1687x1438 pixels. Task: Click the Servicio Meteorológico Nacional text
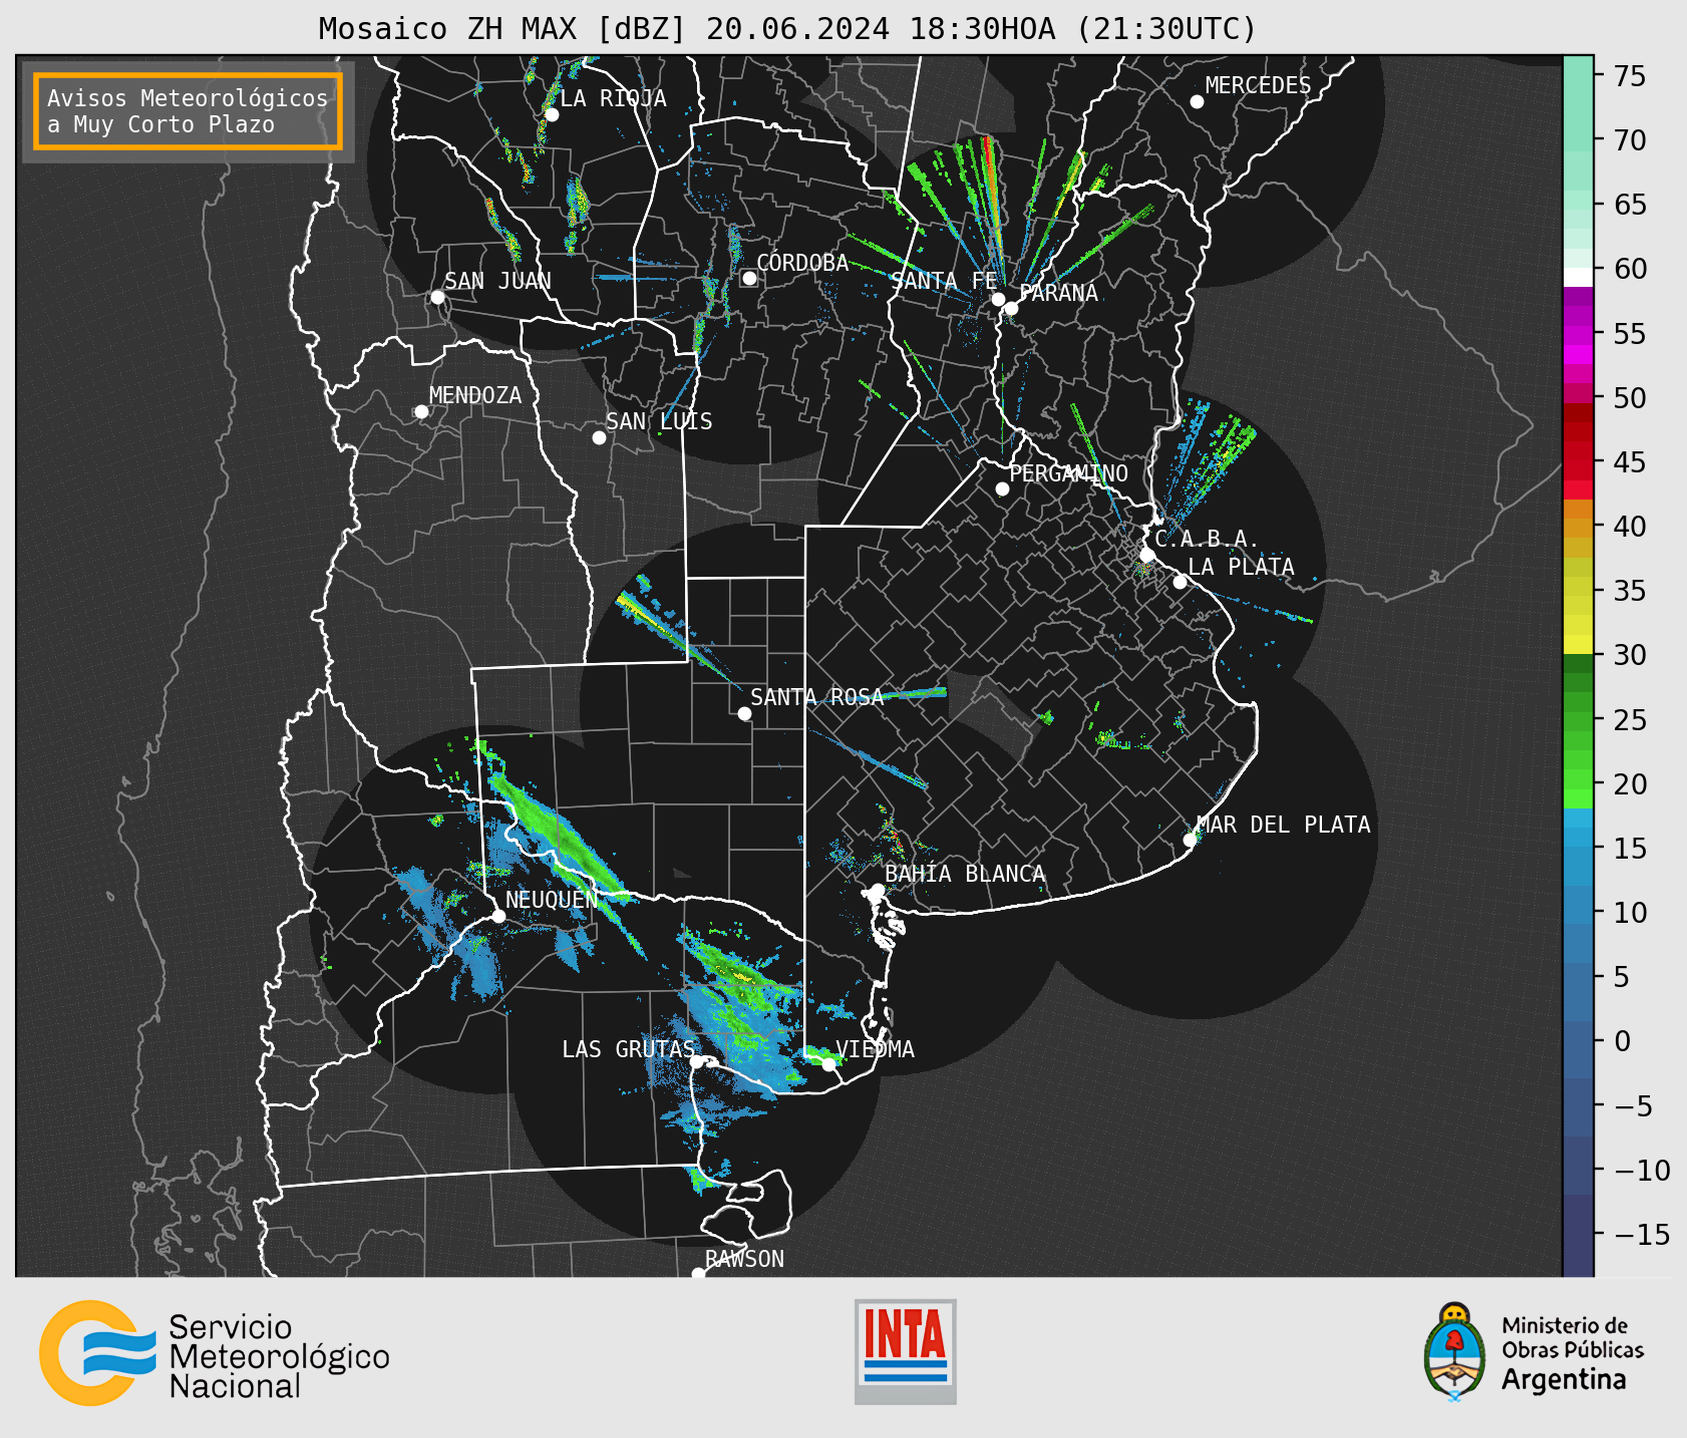click(x=279, y=1357)
